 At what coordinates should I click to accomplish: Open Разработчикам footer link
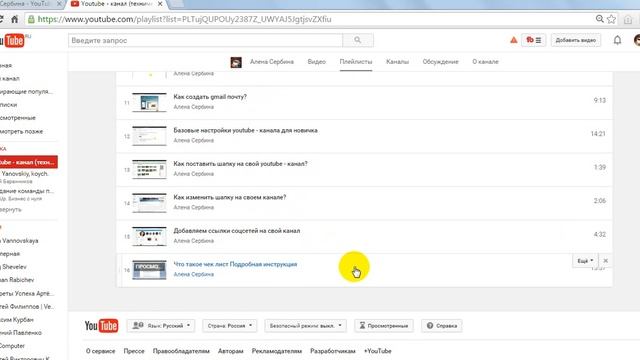pyautogui.click(x=333, y=351)
